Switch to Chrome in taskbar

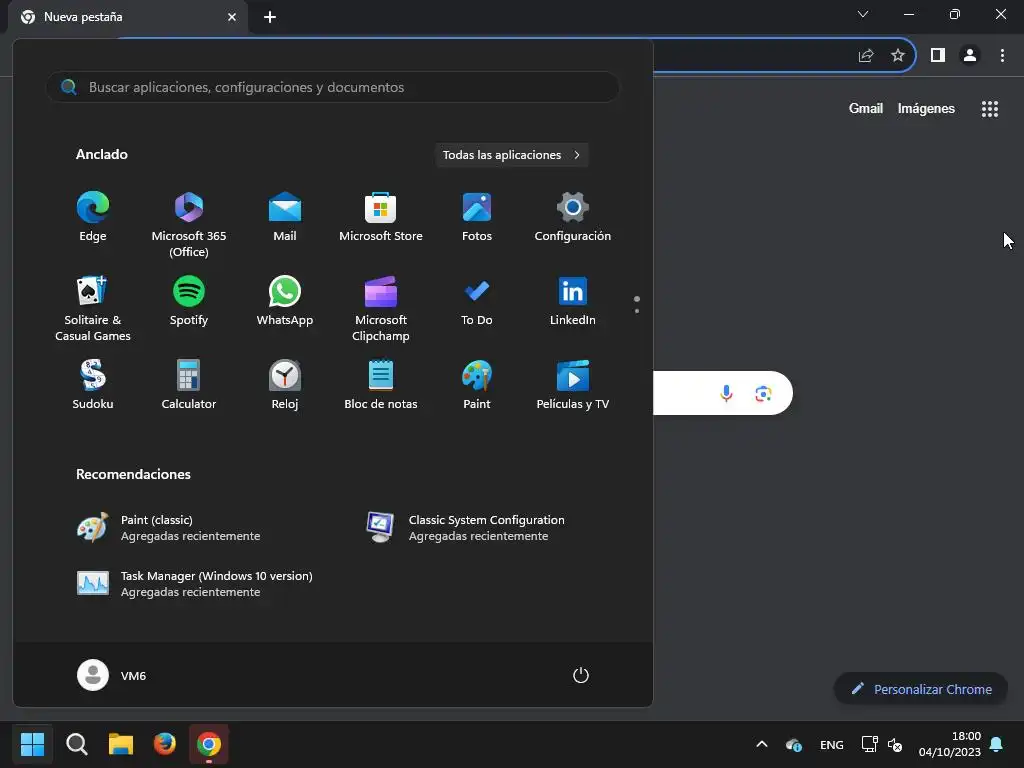[x=209, y=744]
